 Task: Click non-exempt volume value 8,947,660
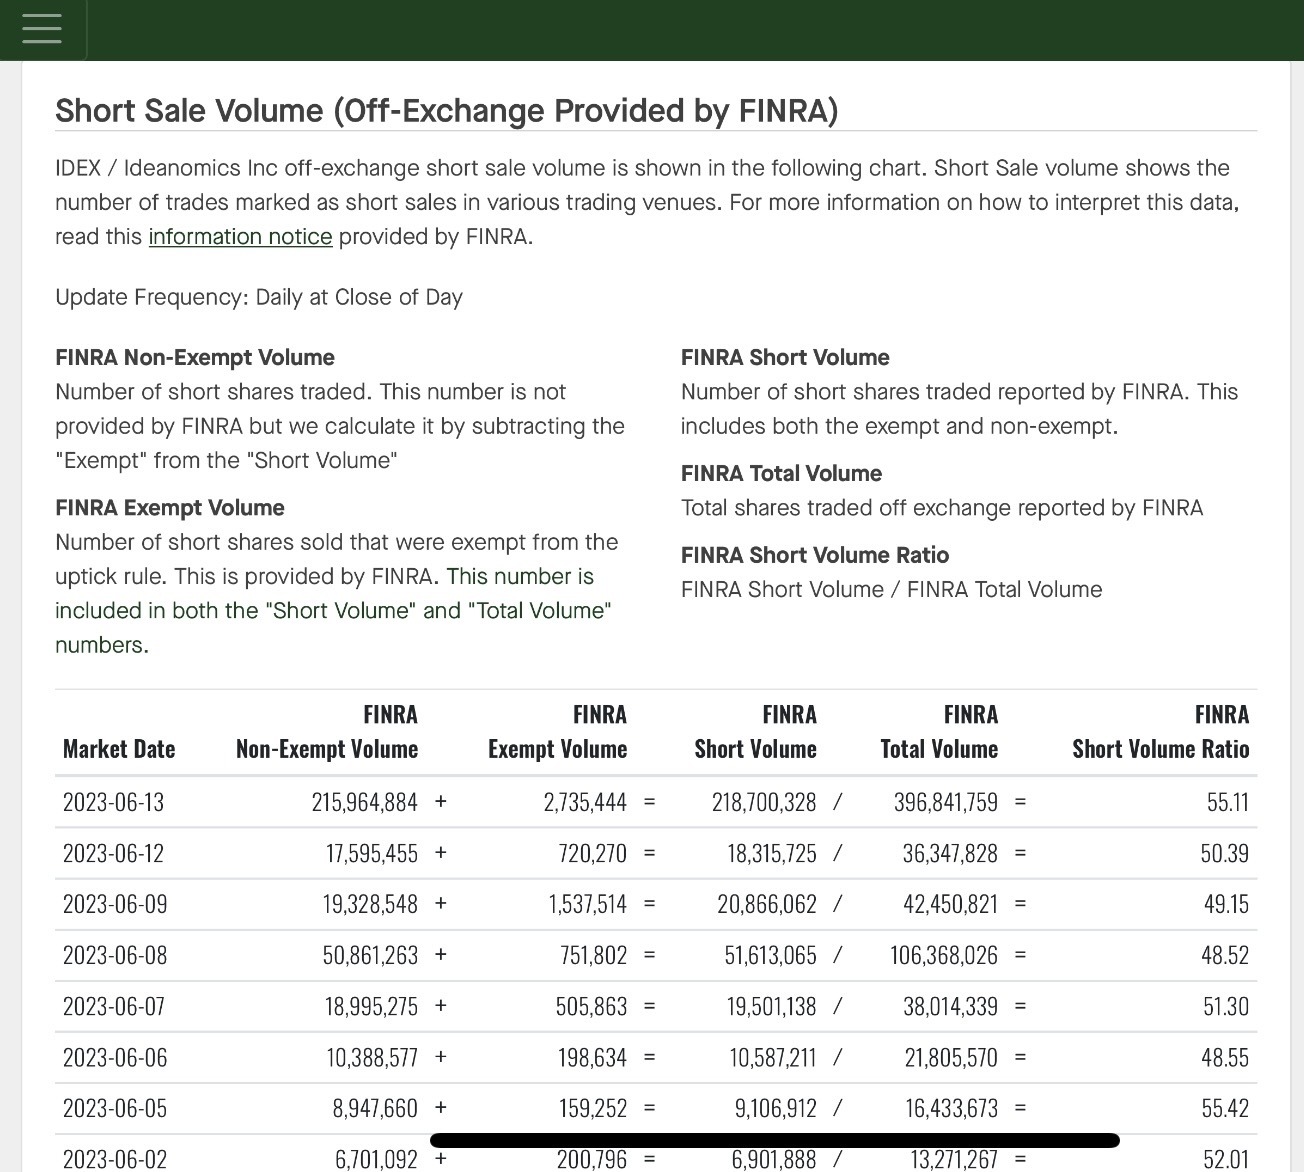pos(375,1109)
